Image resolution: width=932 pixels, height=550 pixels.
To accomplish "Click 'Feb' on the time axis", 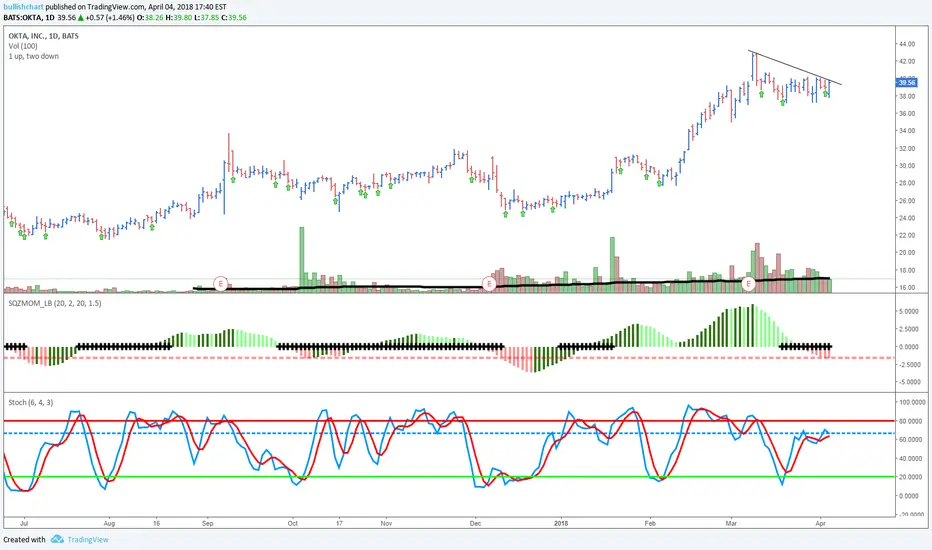I will pos(650,523).
